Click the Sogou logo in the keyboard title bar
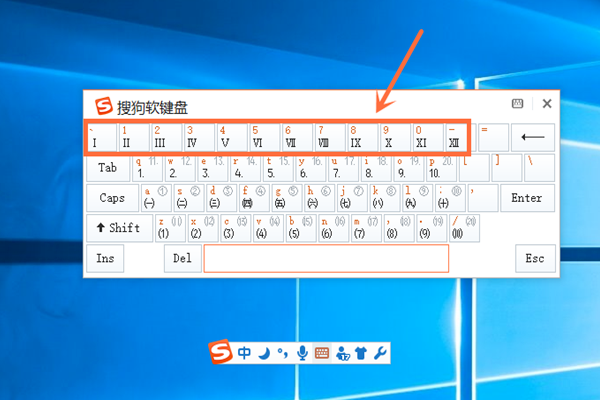Screen dimensions: 600x400 click(104, 106)
